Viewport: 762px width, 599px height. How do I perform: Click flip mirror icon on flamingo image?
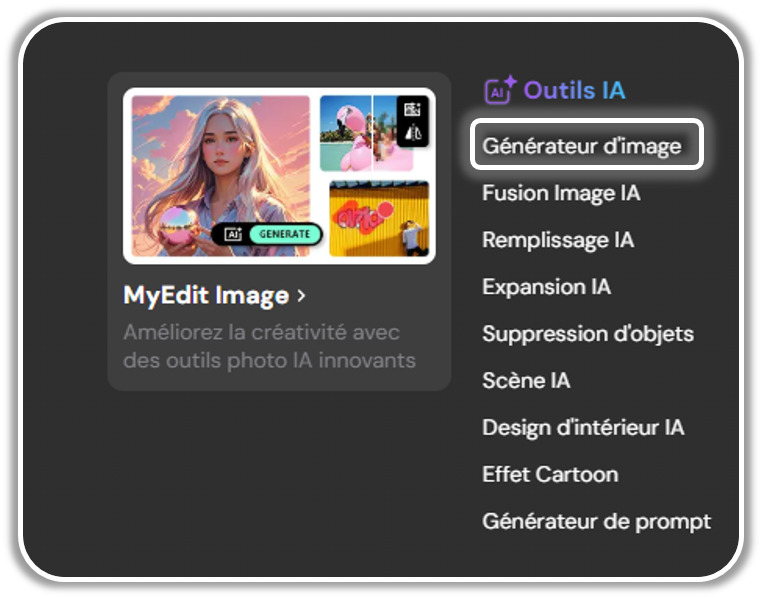point(413,132)
